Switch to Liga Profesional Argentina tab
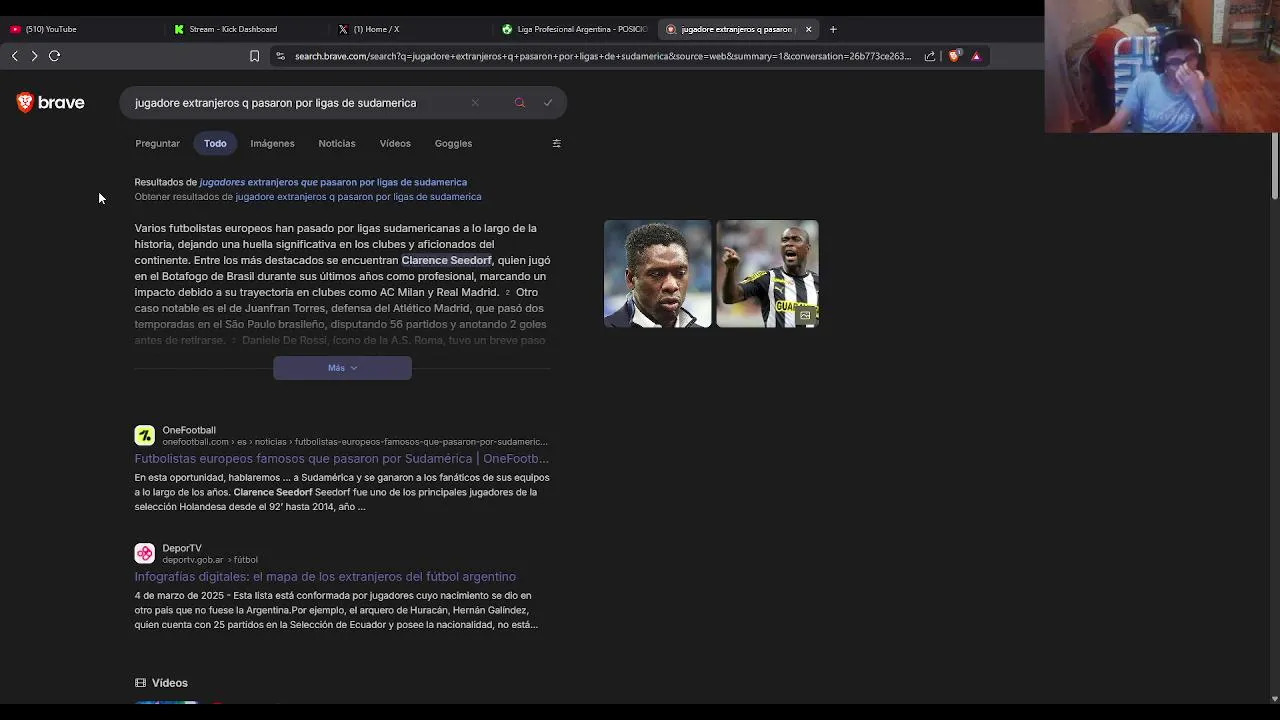 pyautogui.click(x=576, y=29)
